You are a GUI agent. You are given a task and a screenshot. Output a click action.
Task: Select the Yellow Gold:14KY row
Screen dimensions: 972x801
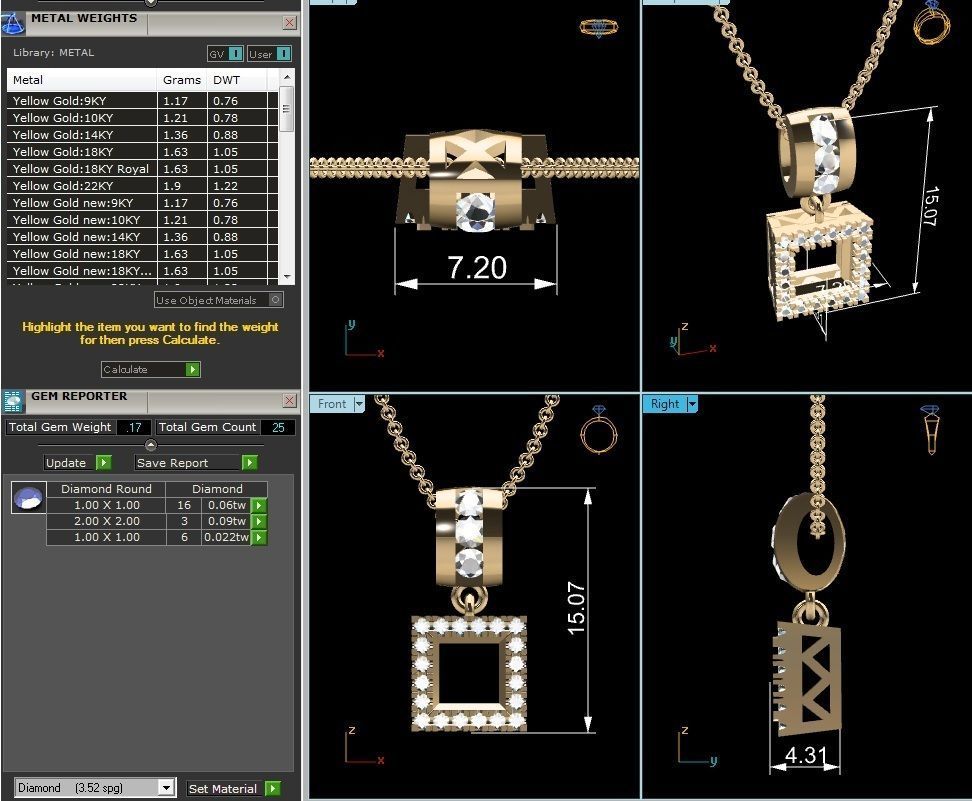coord(143,135)
